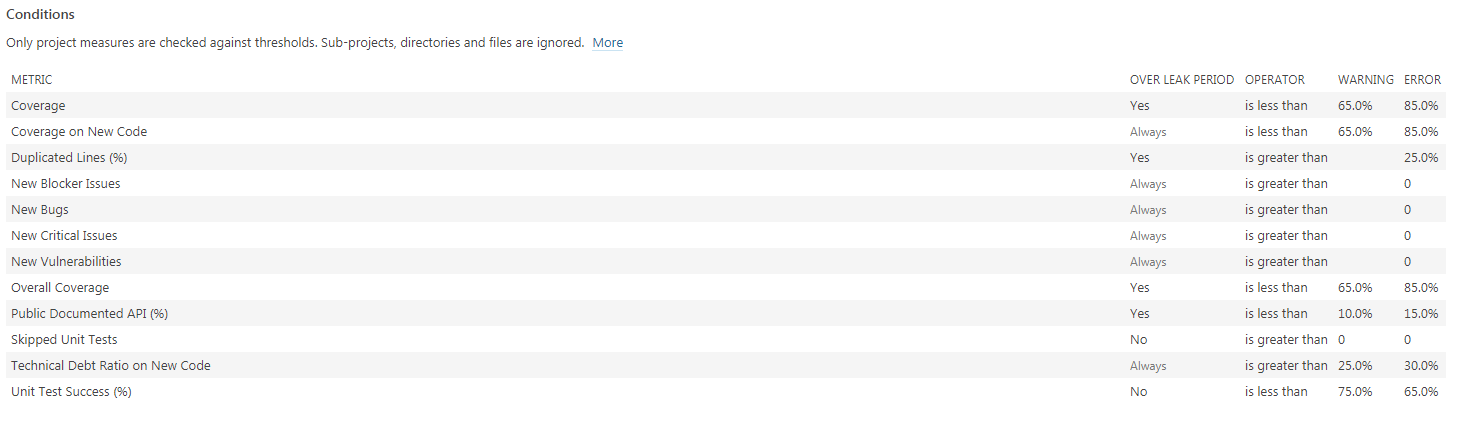Click the OVER LEAK PERIOD column header
This screenshot has width=1470, height=431.
[x=1182, y=79]
